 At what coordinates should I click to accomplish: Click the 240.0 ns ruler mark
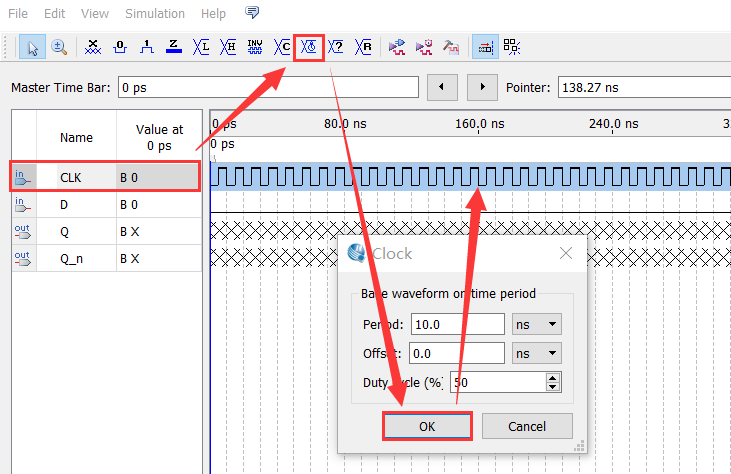click(613, 124)
